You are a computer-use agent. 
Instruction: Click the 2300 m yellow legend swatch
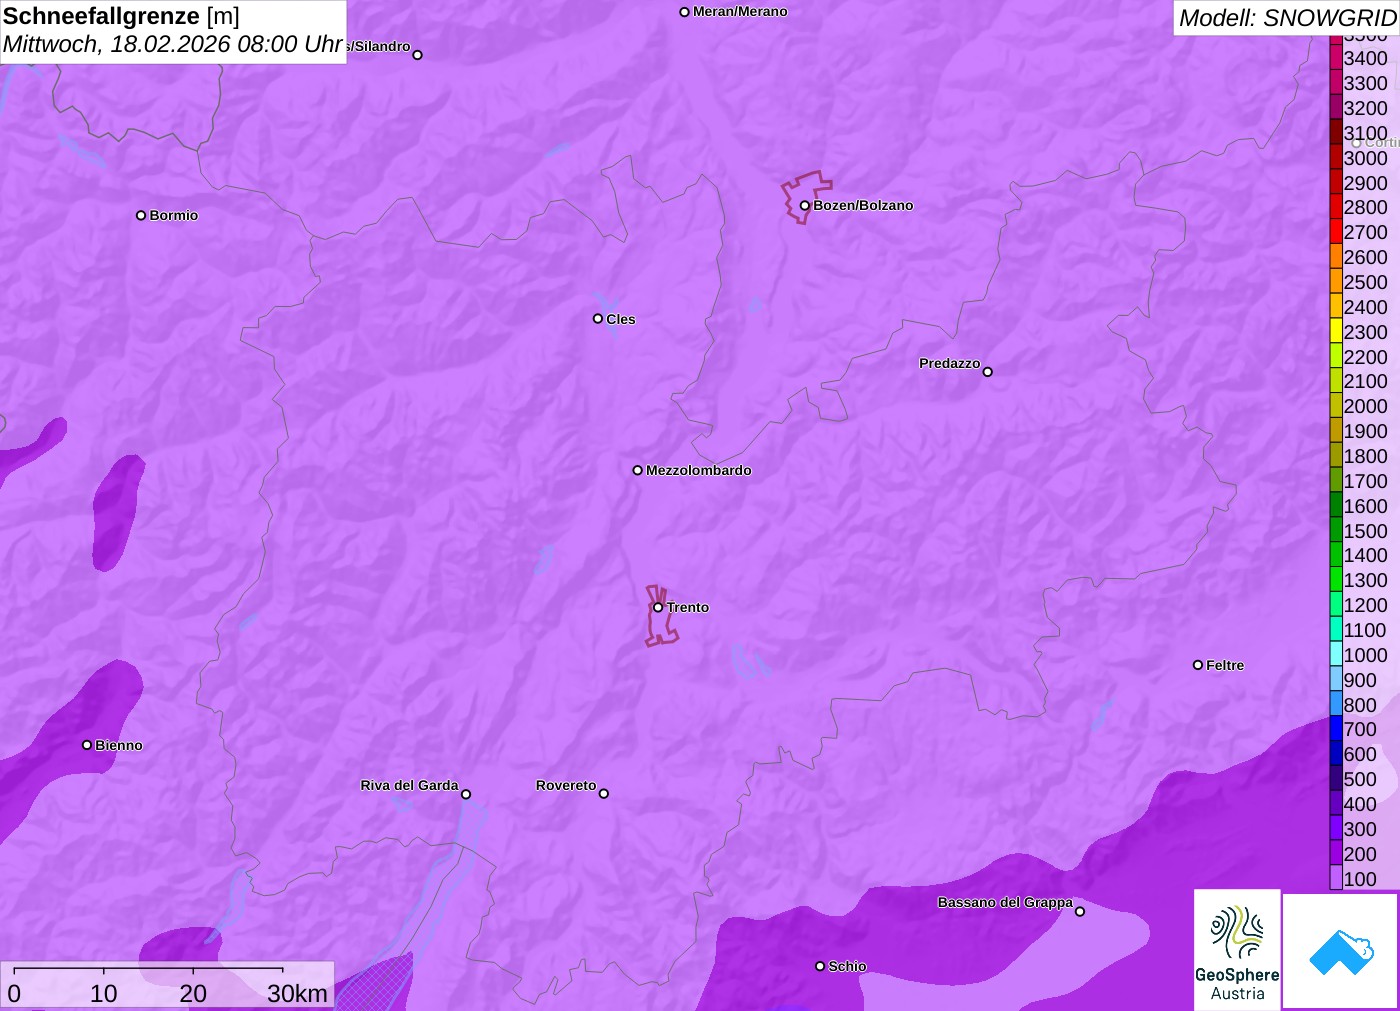point(1336,331)
